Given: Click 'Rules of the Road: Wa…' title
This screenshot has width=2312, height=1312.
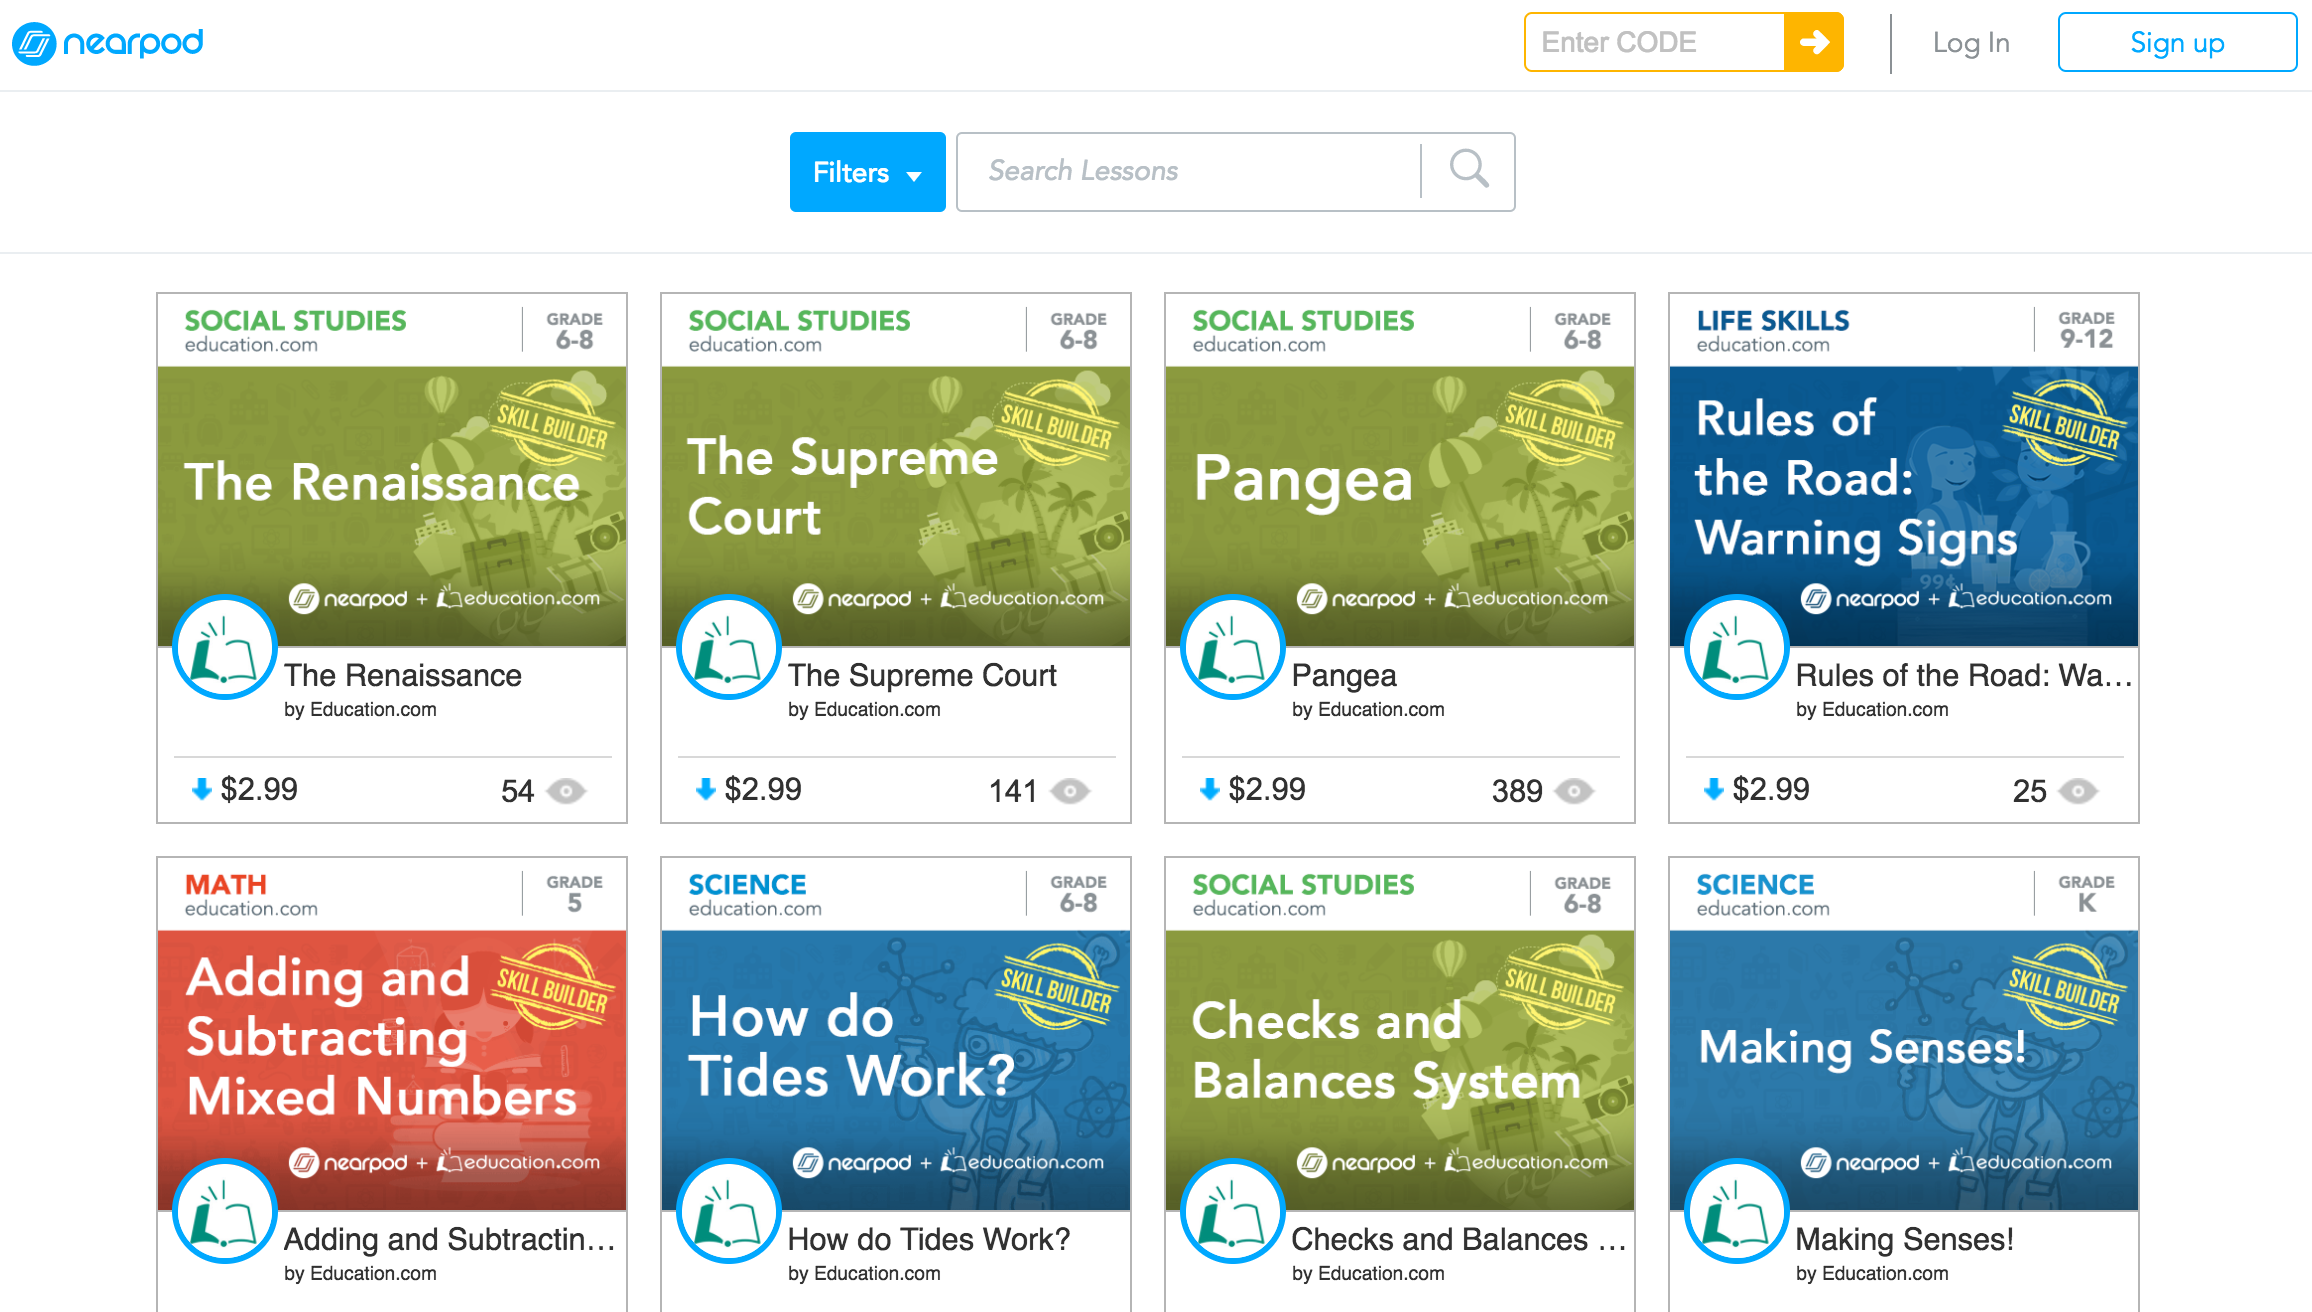Looking at the screenshot, I should click(x=1964, y=675).
